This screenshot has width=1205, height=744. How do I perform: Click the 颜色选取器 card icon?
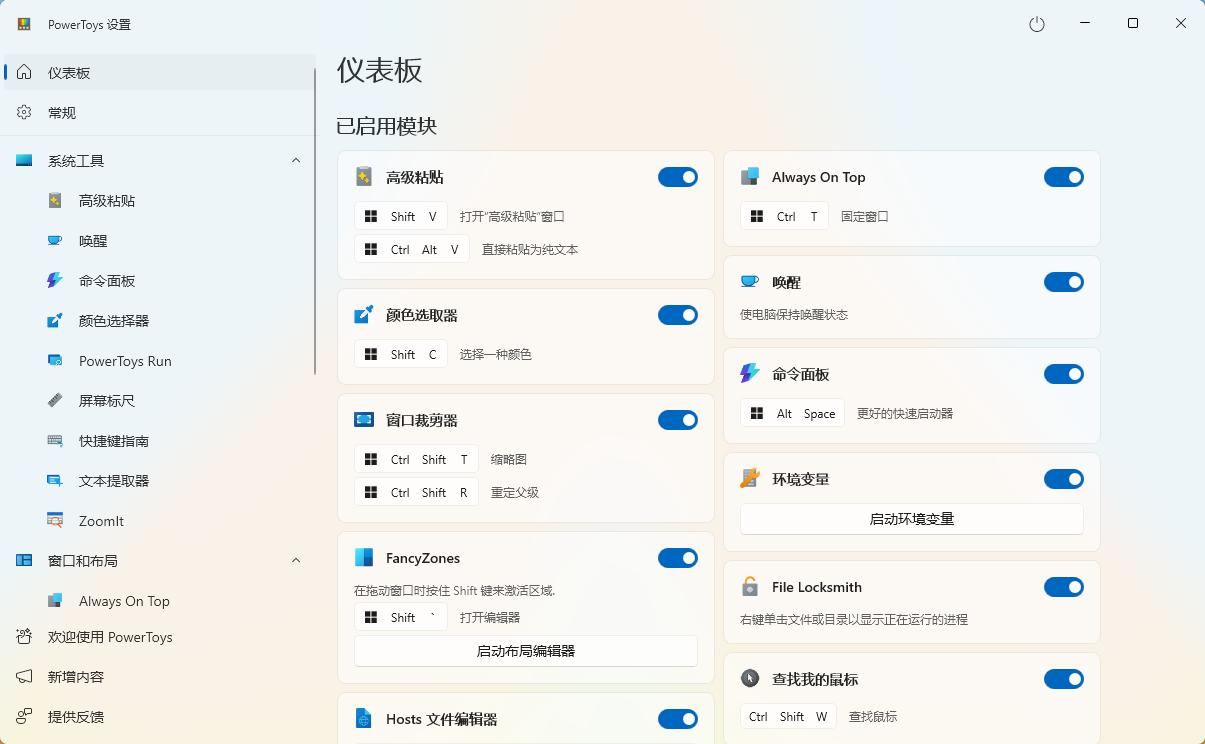364,315
